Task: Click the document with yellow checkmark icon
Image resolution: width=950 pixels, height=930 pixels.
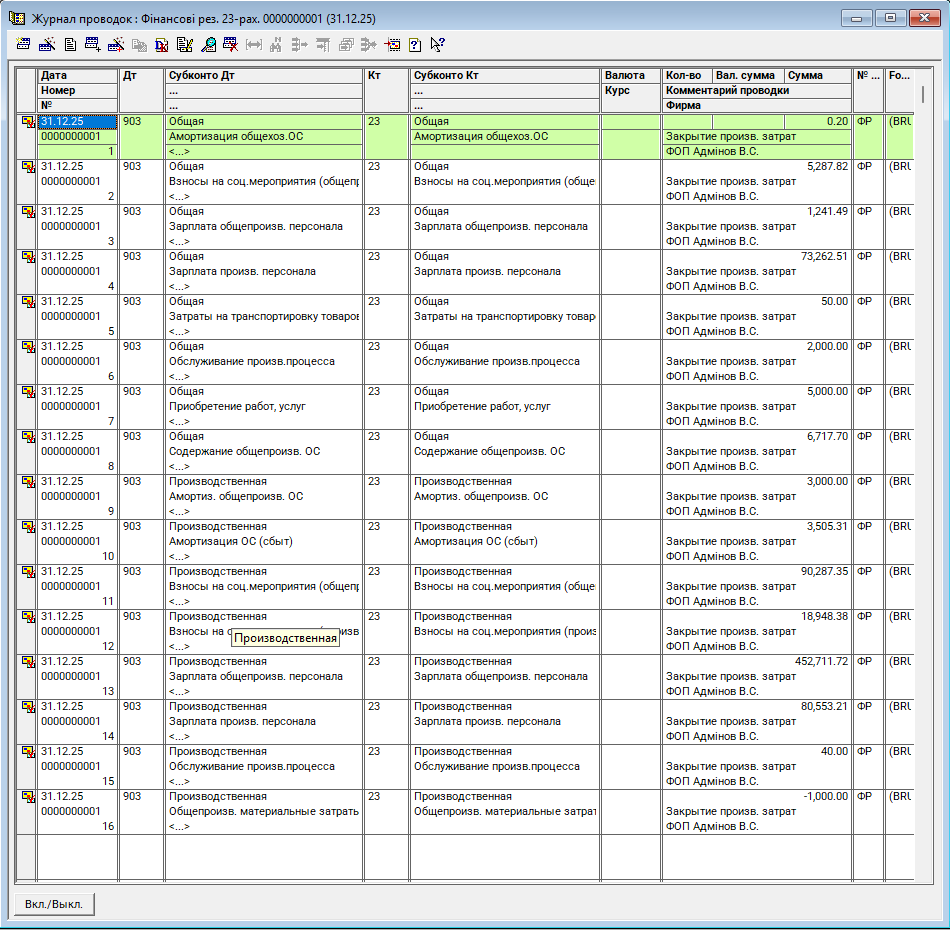Action: (x=184, y=44)
